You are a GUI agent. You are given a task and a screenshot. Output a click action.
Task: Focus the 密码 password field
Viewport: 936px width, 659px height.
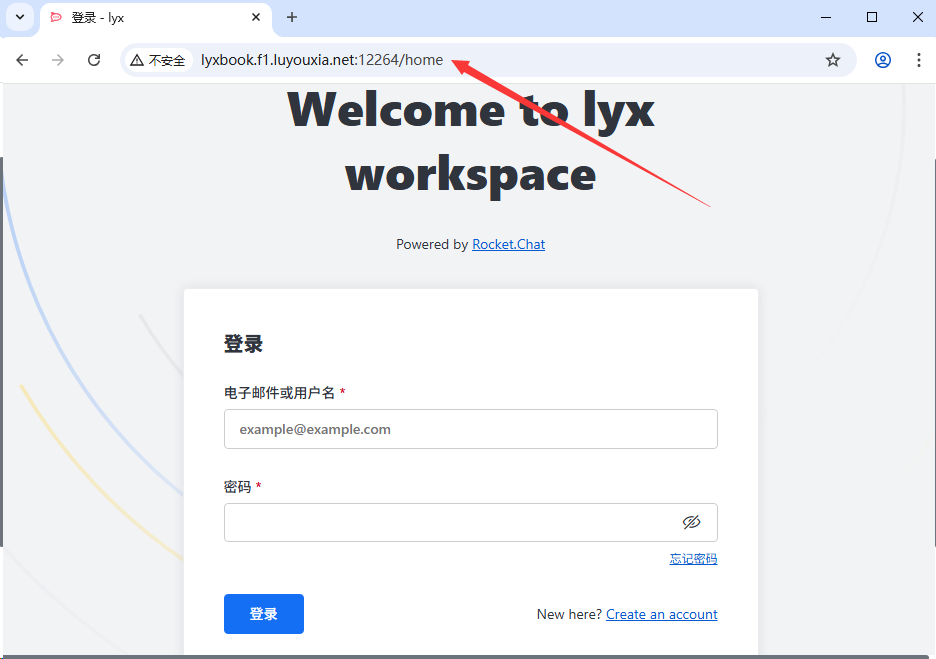(470, 522)
